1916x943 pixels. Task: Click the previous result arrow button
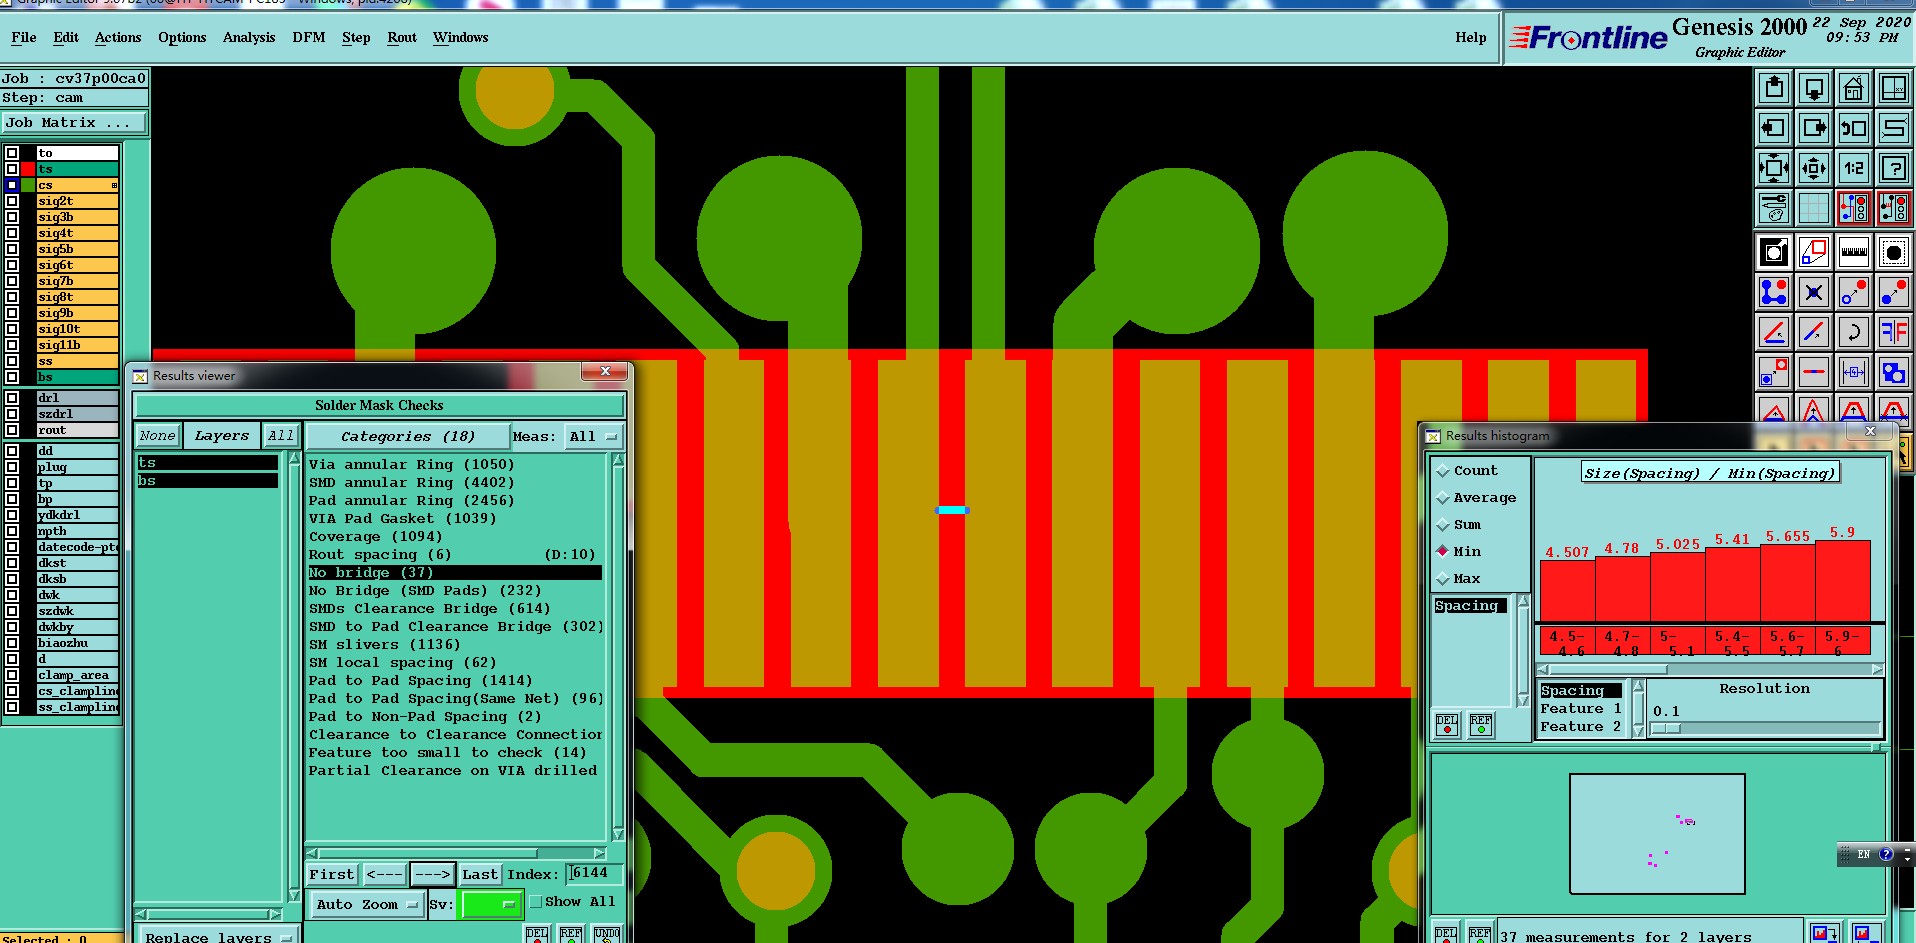coord(384,875)
